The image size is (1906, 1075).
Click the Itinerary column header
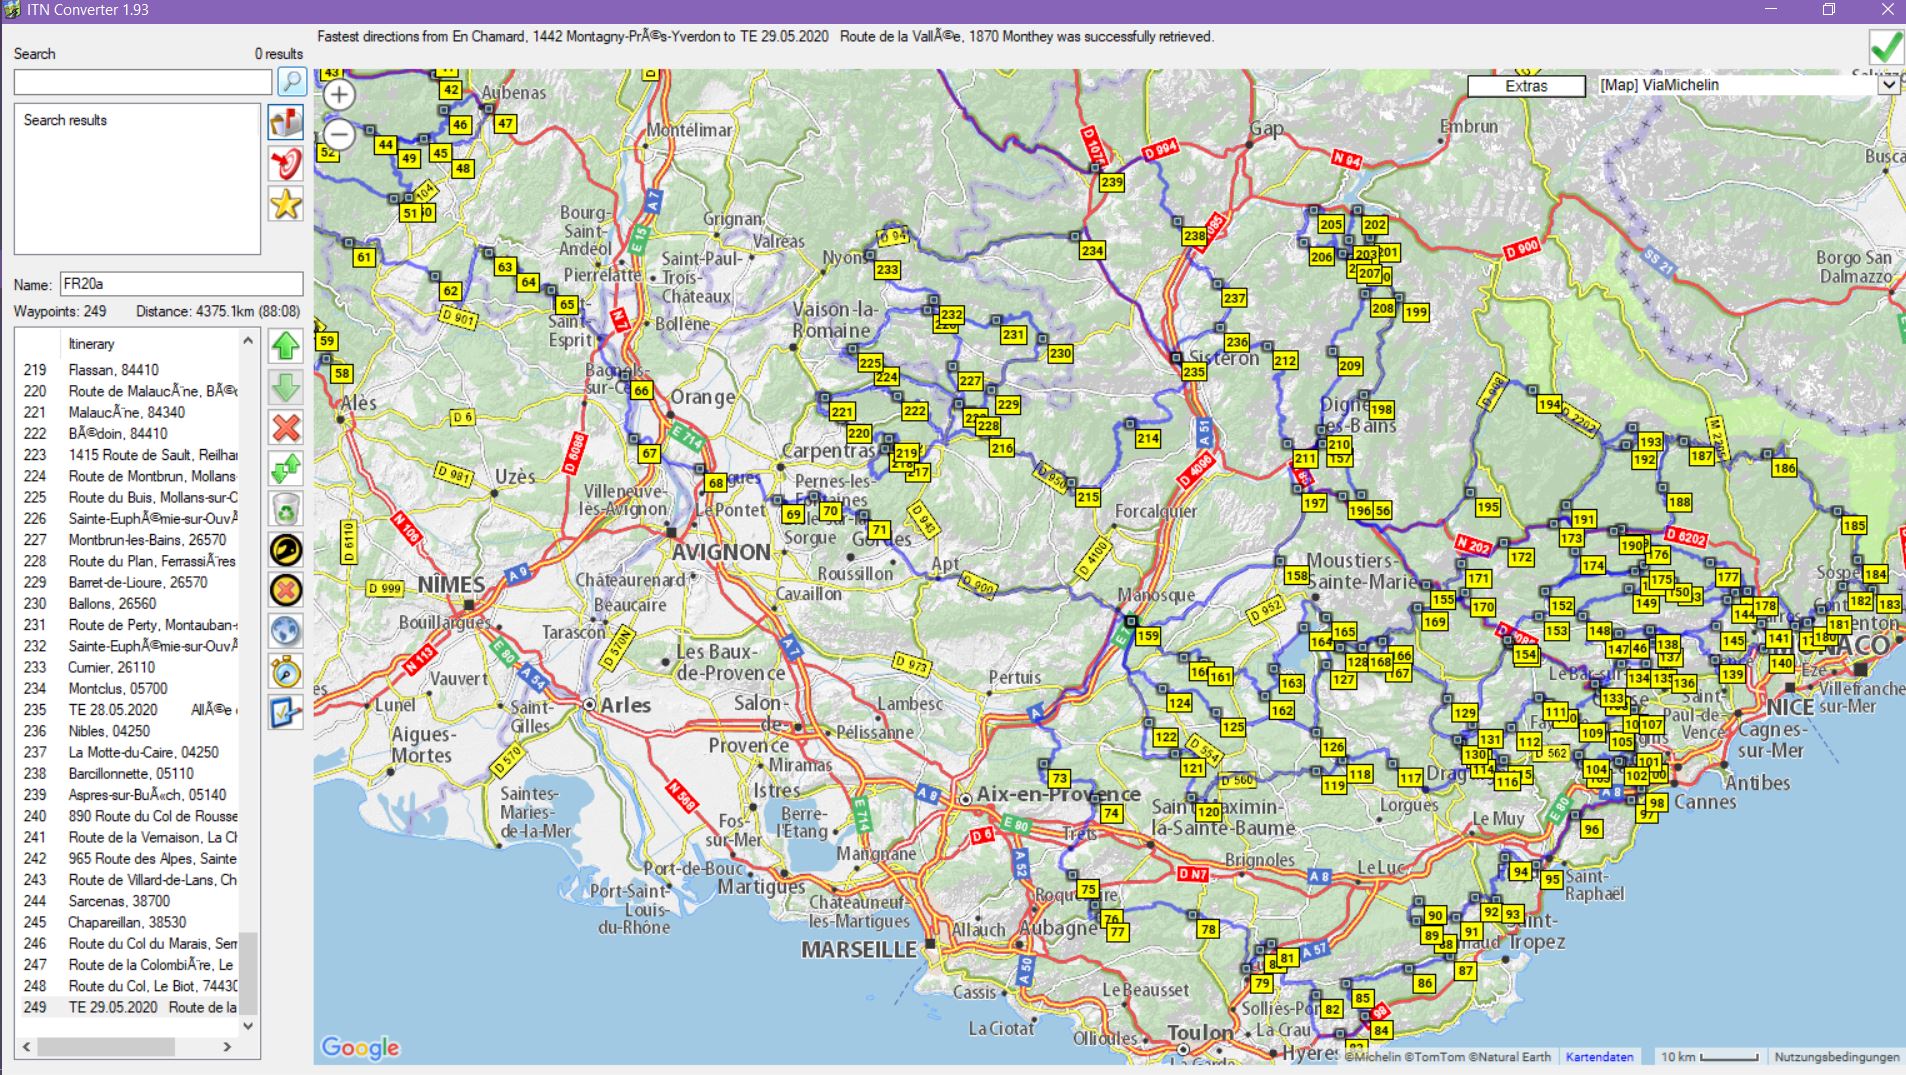pyautogui.click(x=91, y=344)
